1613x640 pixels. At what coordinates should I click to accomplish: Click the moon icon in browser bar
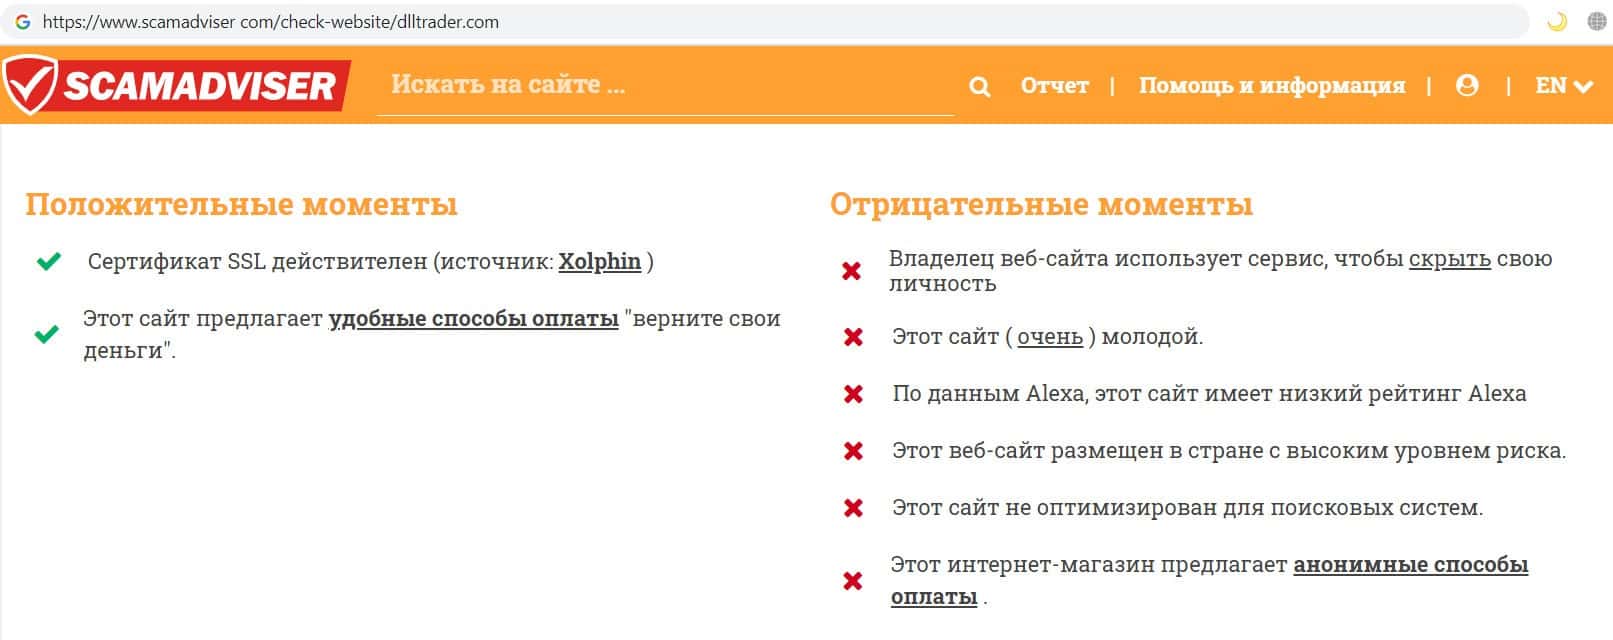point(1557,21)
